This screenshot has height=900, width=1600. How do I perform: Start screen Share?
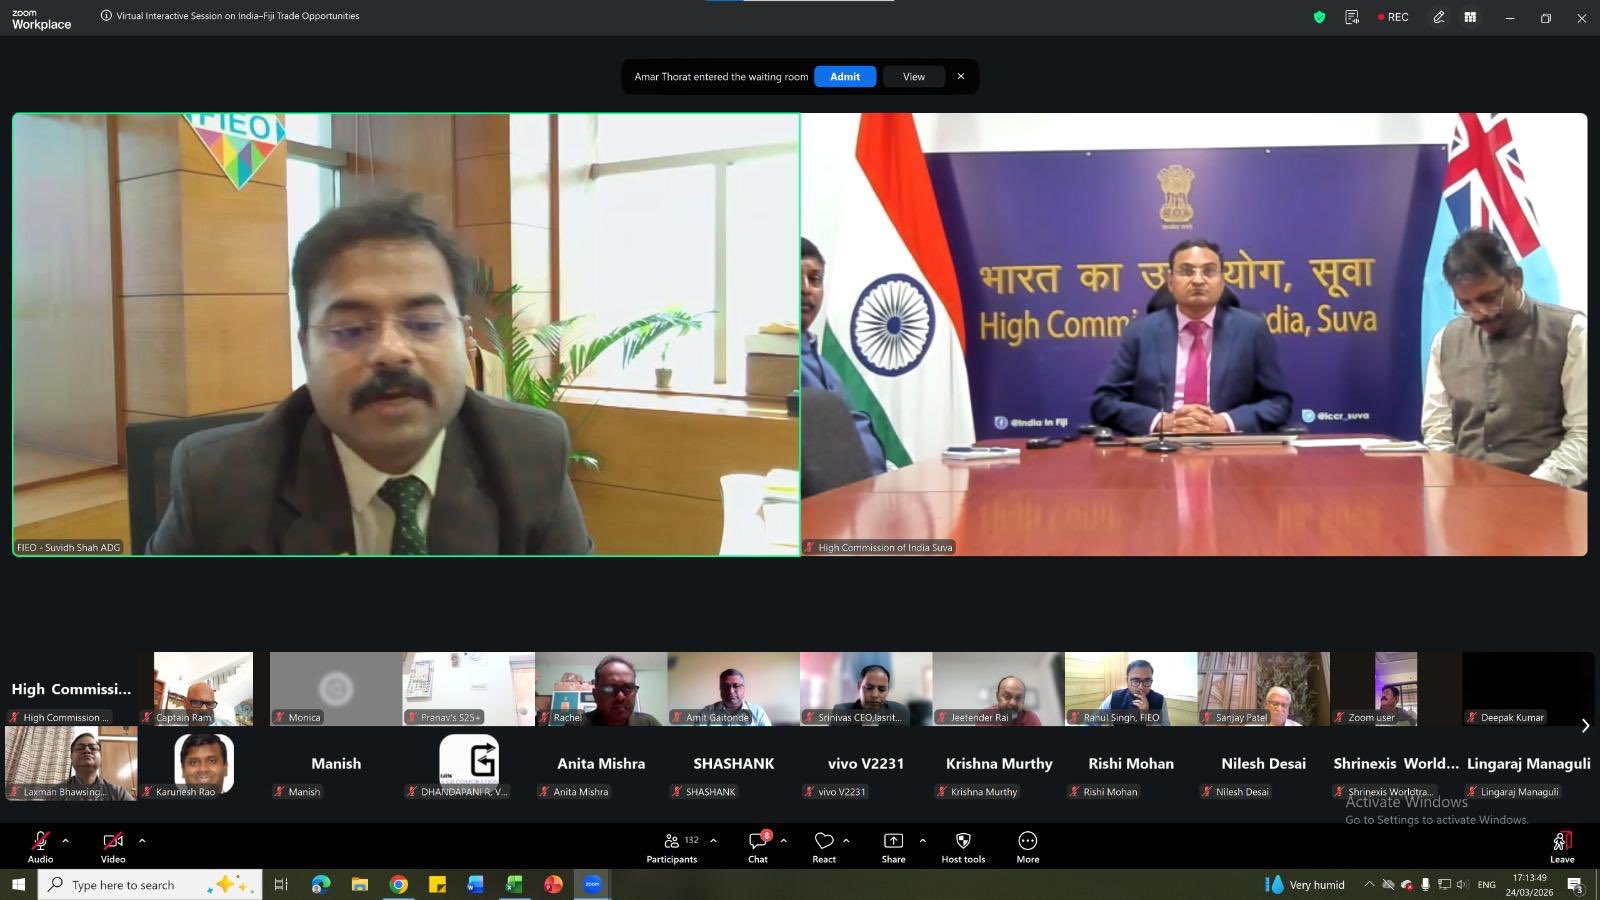click(893, 841)
